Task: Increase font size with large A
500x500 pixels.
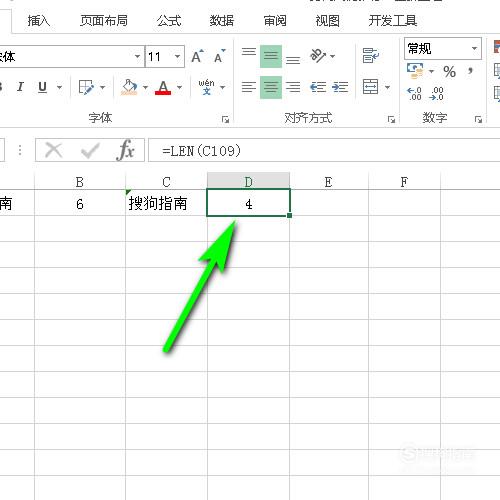Action: point(197,56)
